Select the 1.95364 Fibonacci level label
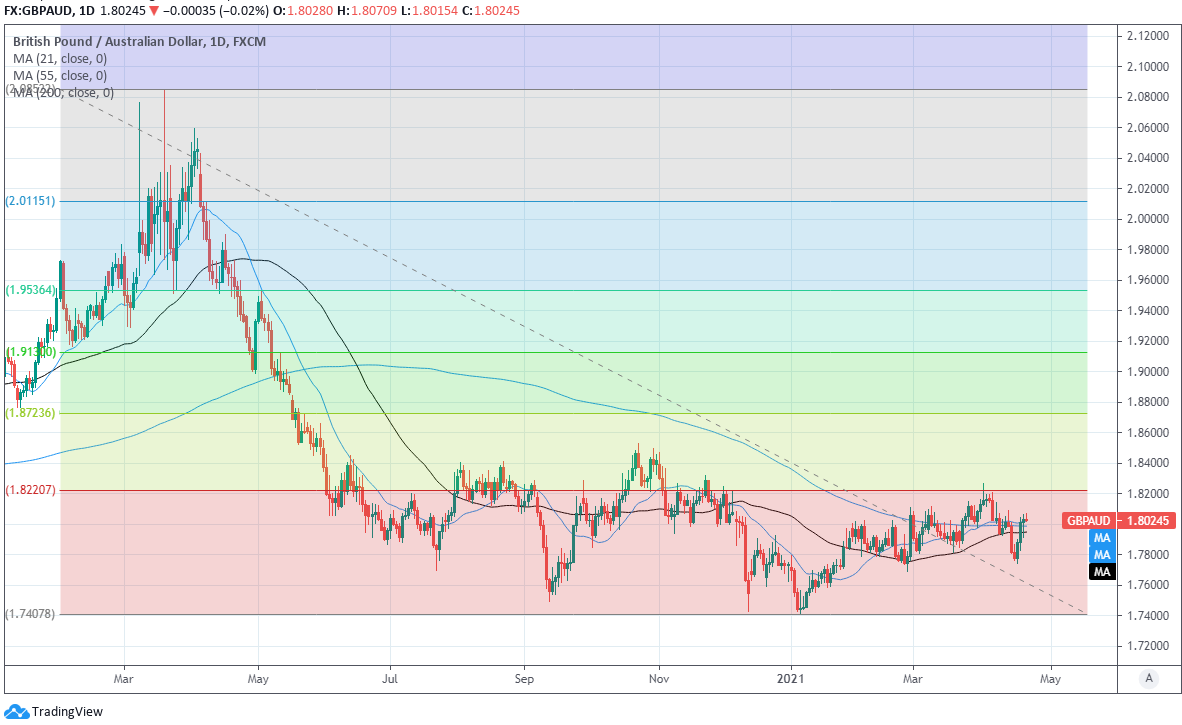The image size is (1182, 725). point(30,290)
